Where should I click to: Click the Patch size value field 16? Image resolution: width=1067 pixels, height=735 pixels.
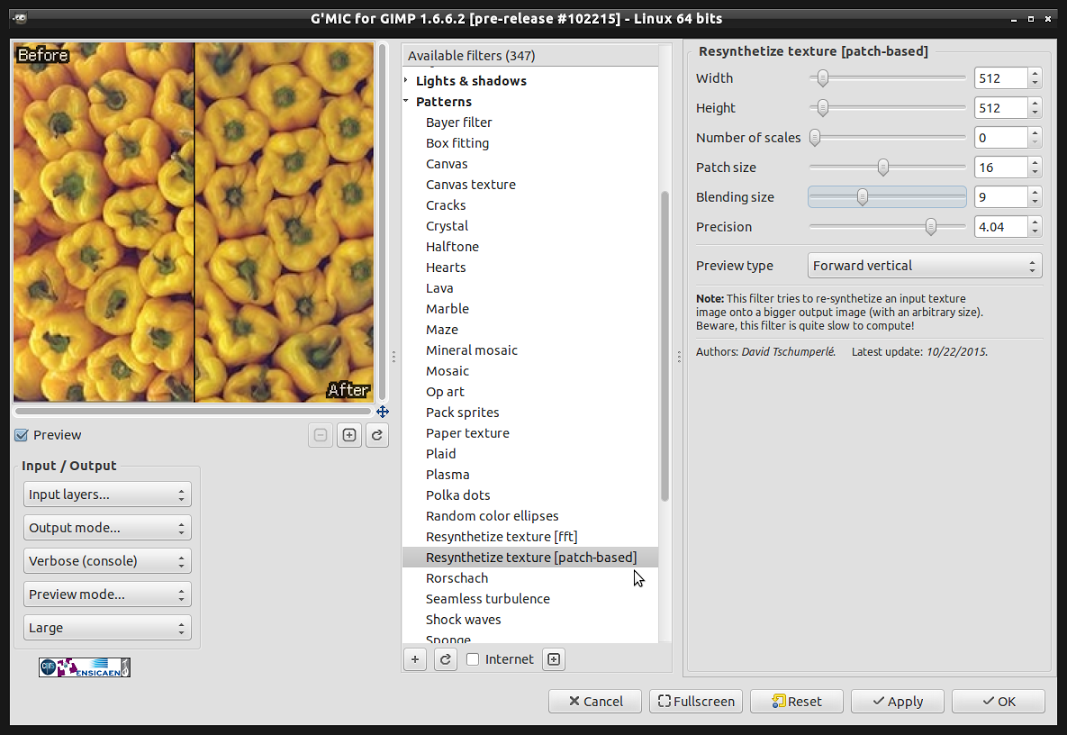click(x=1000, y=167)
